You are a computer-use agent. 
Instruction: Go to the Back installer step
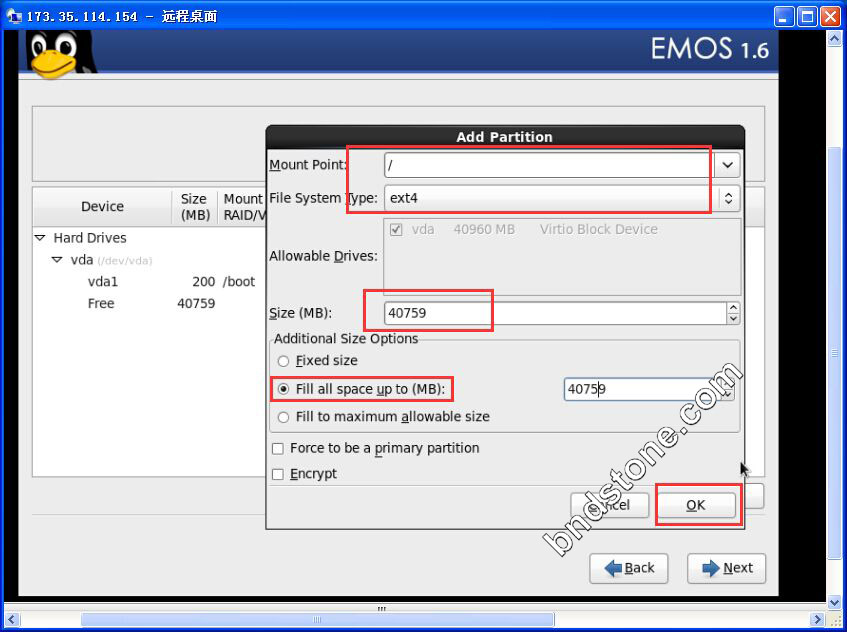(x=629, y=568)
